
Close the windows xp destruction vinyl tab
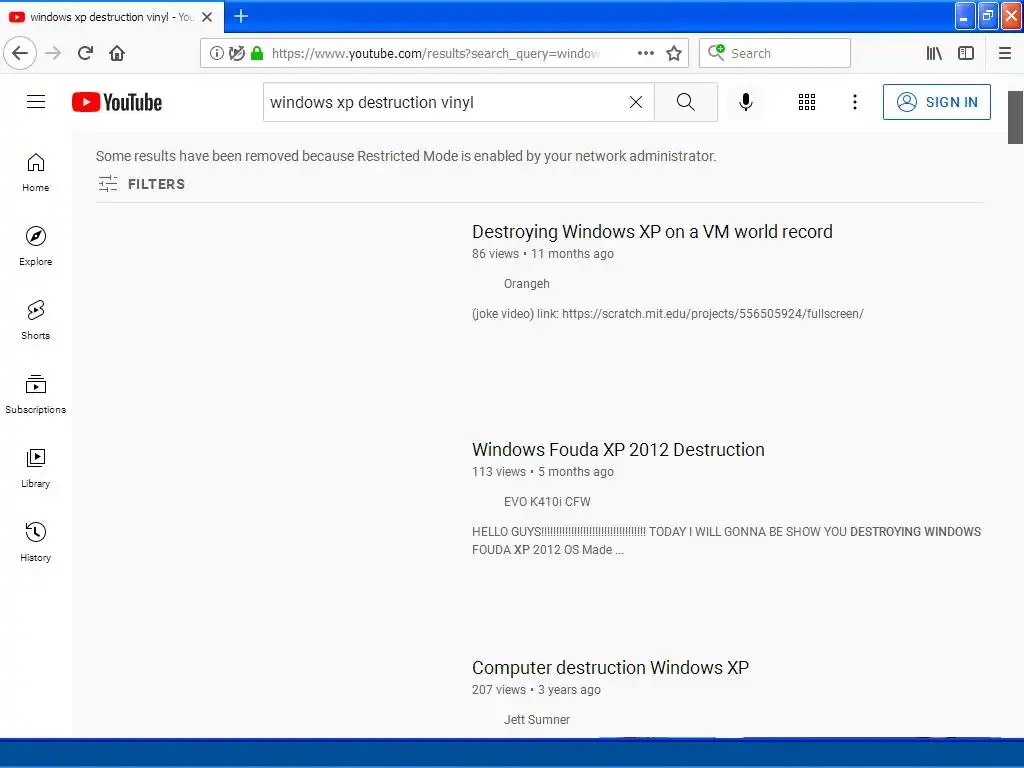point(207,17)
